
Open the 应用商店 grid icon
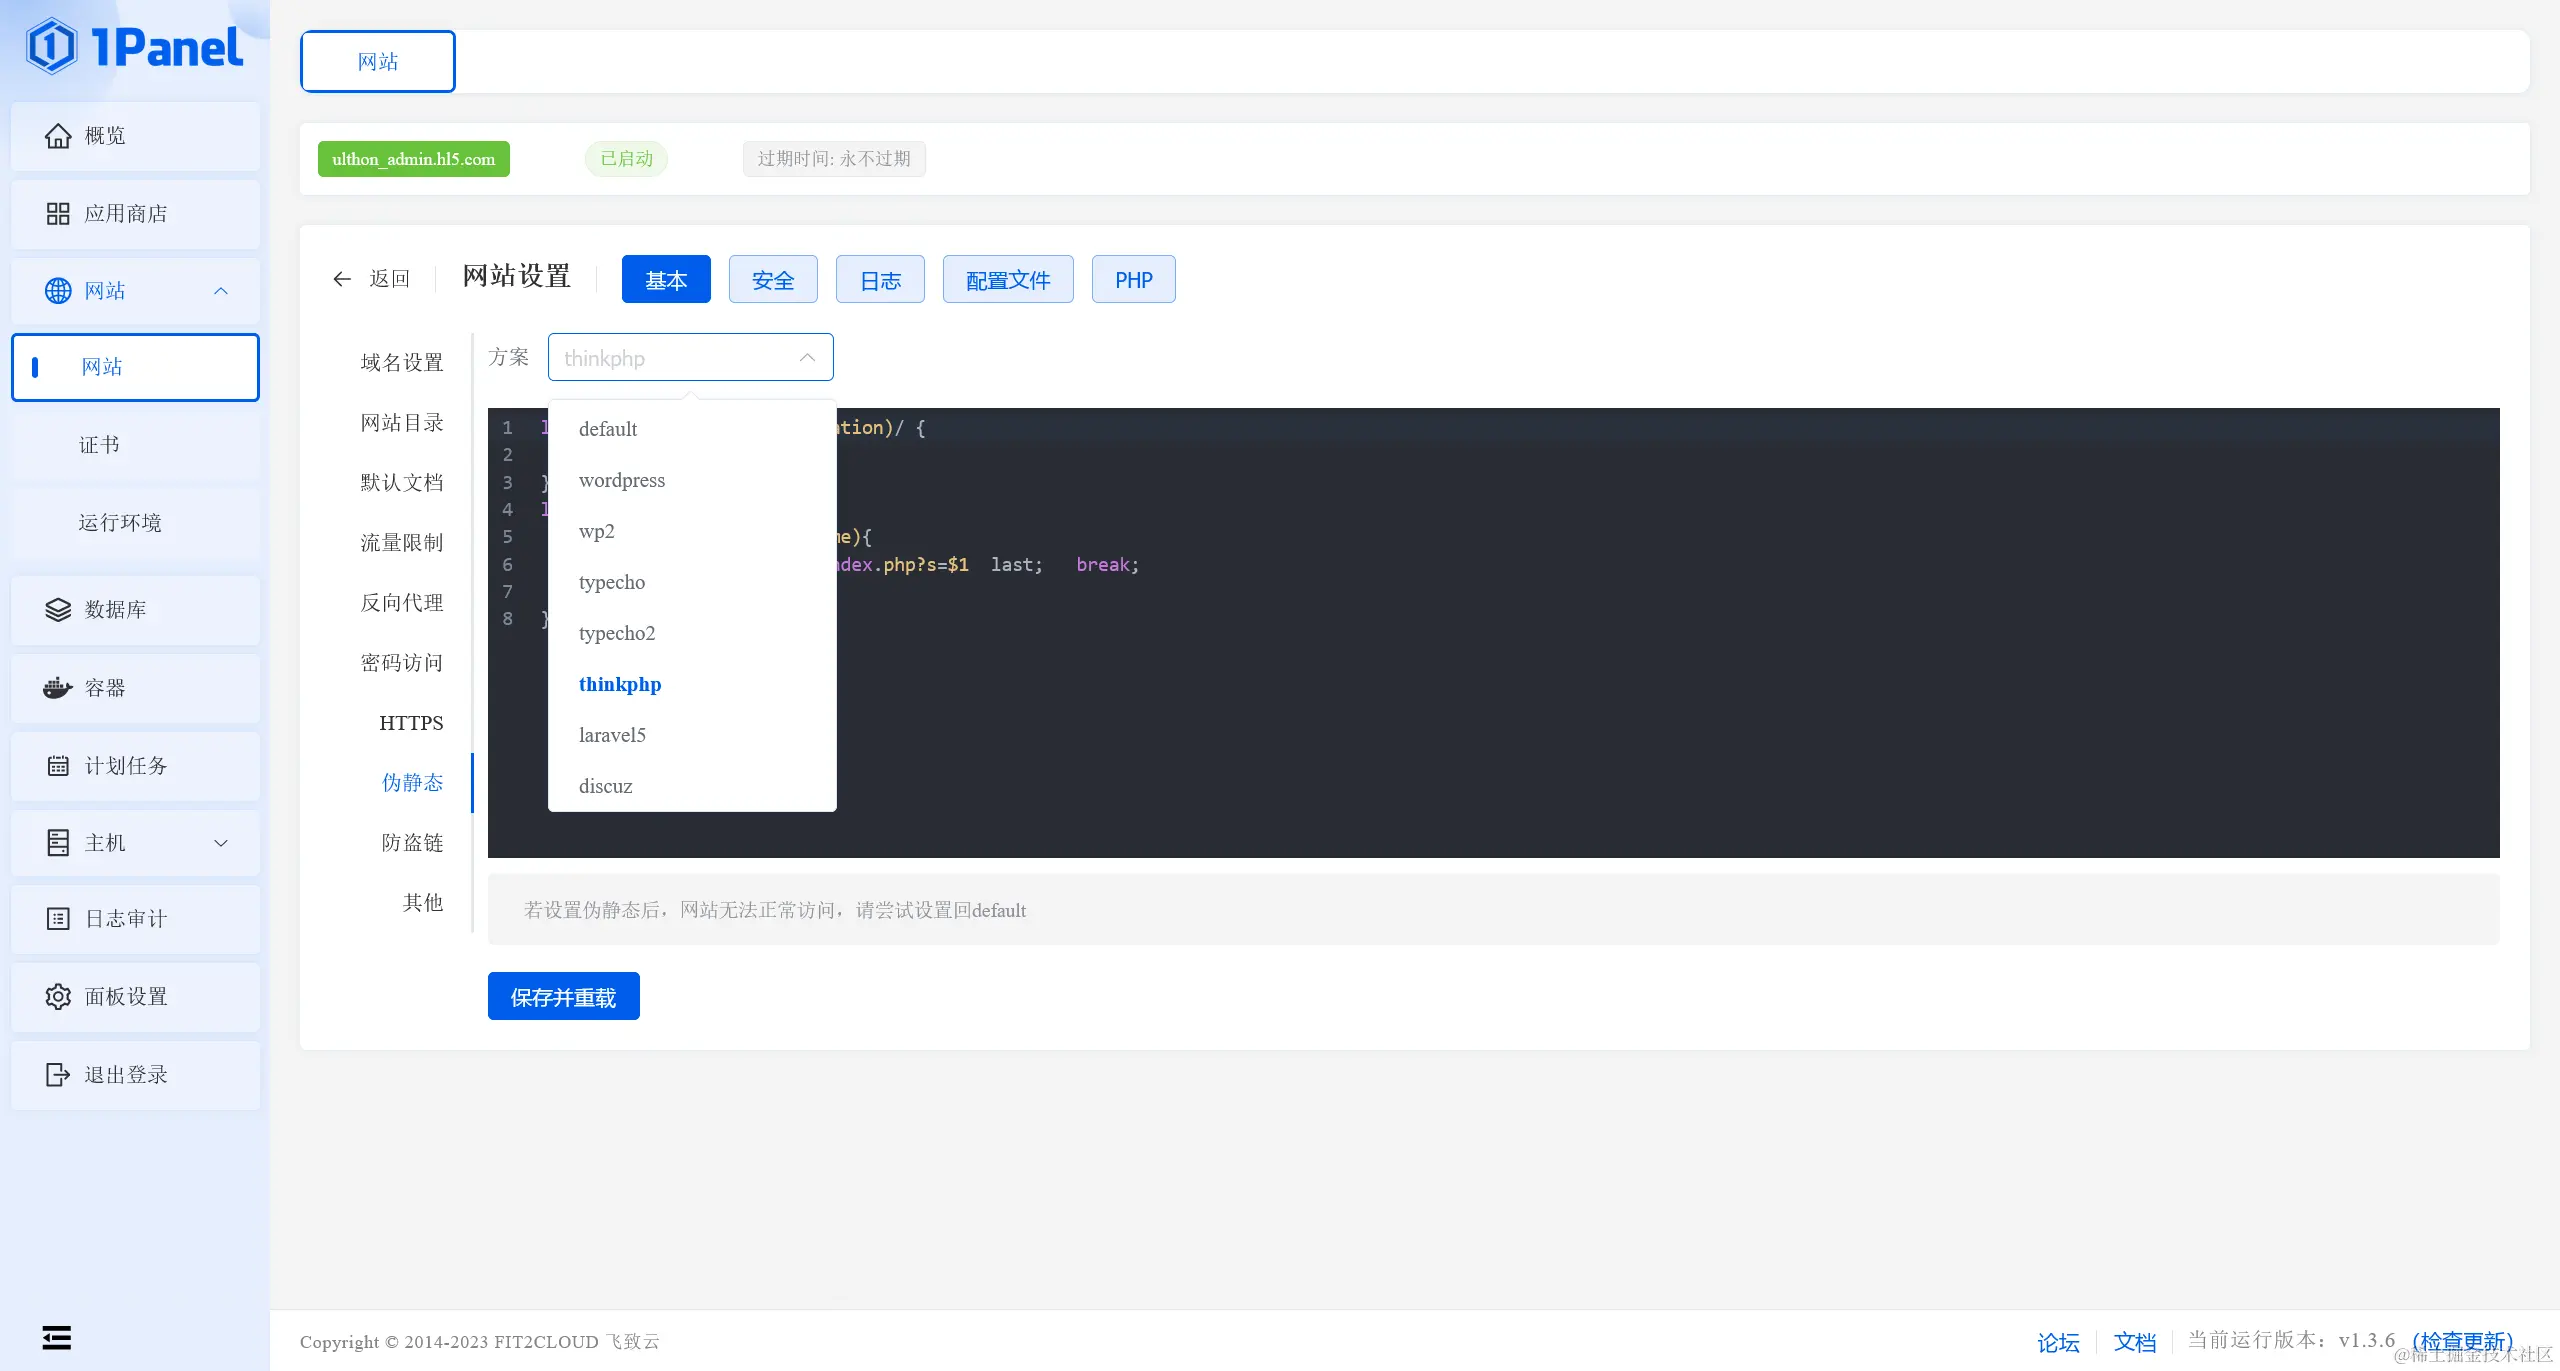point(58,214)
